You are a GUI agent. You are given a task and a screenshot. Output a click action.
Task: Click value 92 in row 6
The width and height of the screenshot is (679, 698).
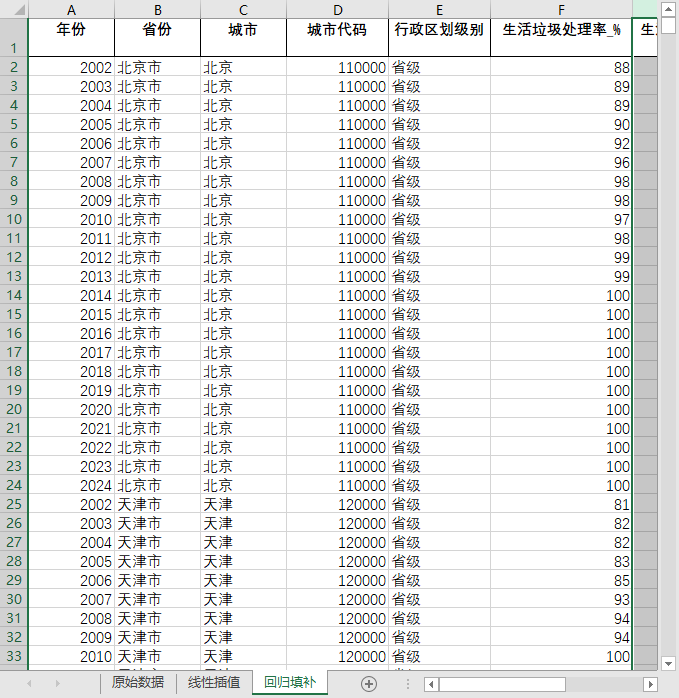(x=561, y=143)
